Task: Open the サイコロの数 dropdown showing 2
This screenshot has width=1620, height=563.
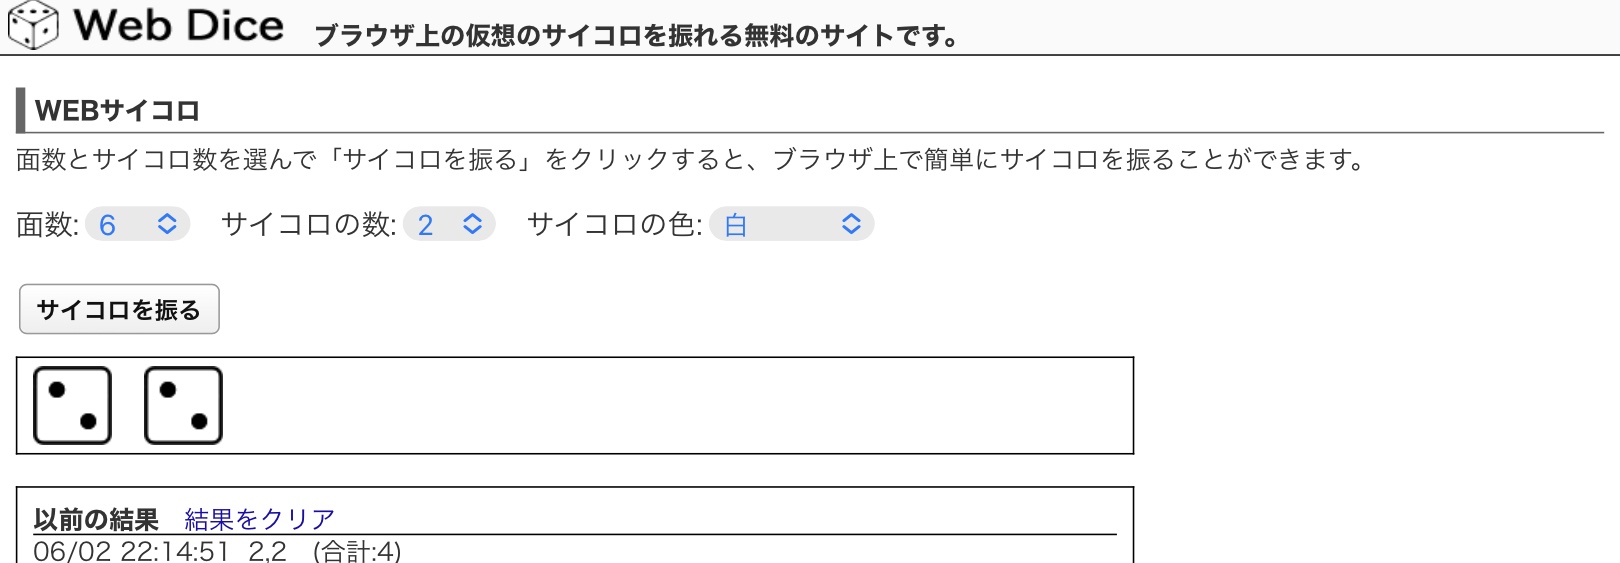Action: click(x=449, y=224)
